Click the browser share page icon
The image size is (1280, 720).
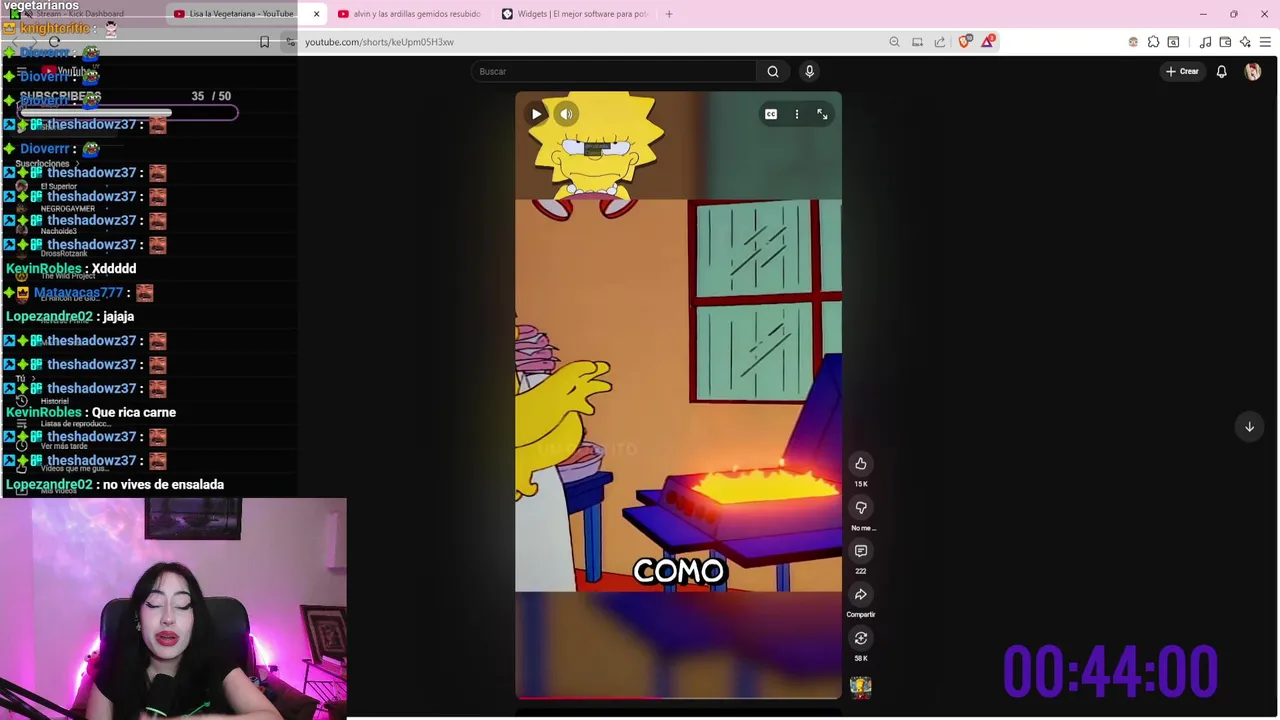click(x=940, y=42)
